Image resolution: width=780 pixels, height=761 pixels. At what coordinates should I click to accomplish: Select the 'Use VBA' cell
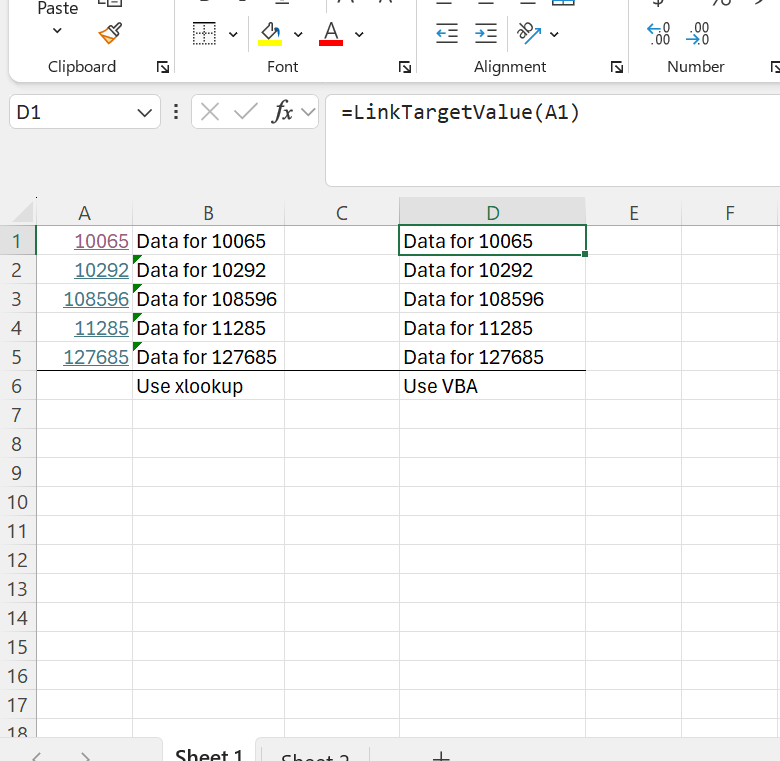(492, 386)
